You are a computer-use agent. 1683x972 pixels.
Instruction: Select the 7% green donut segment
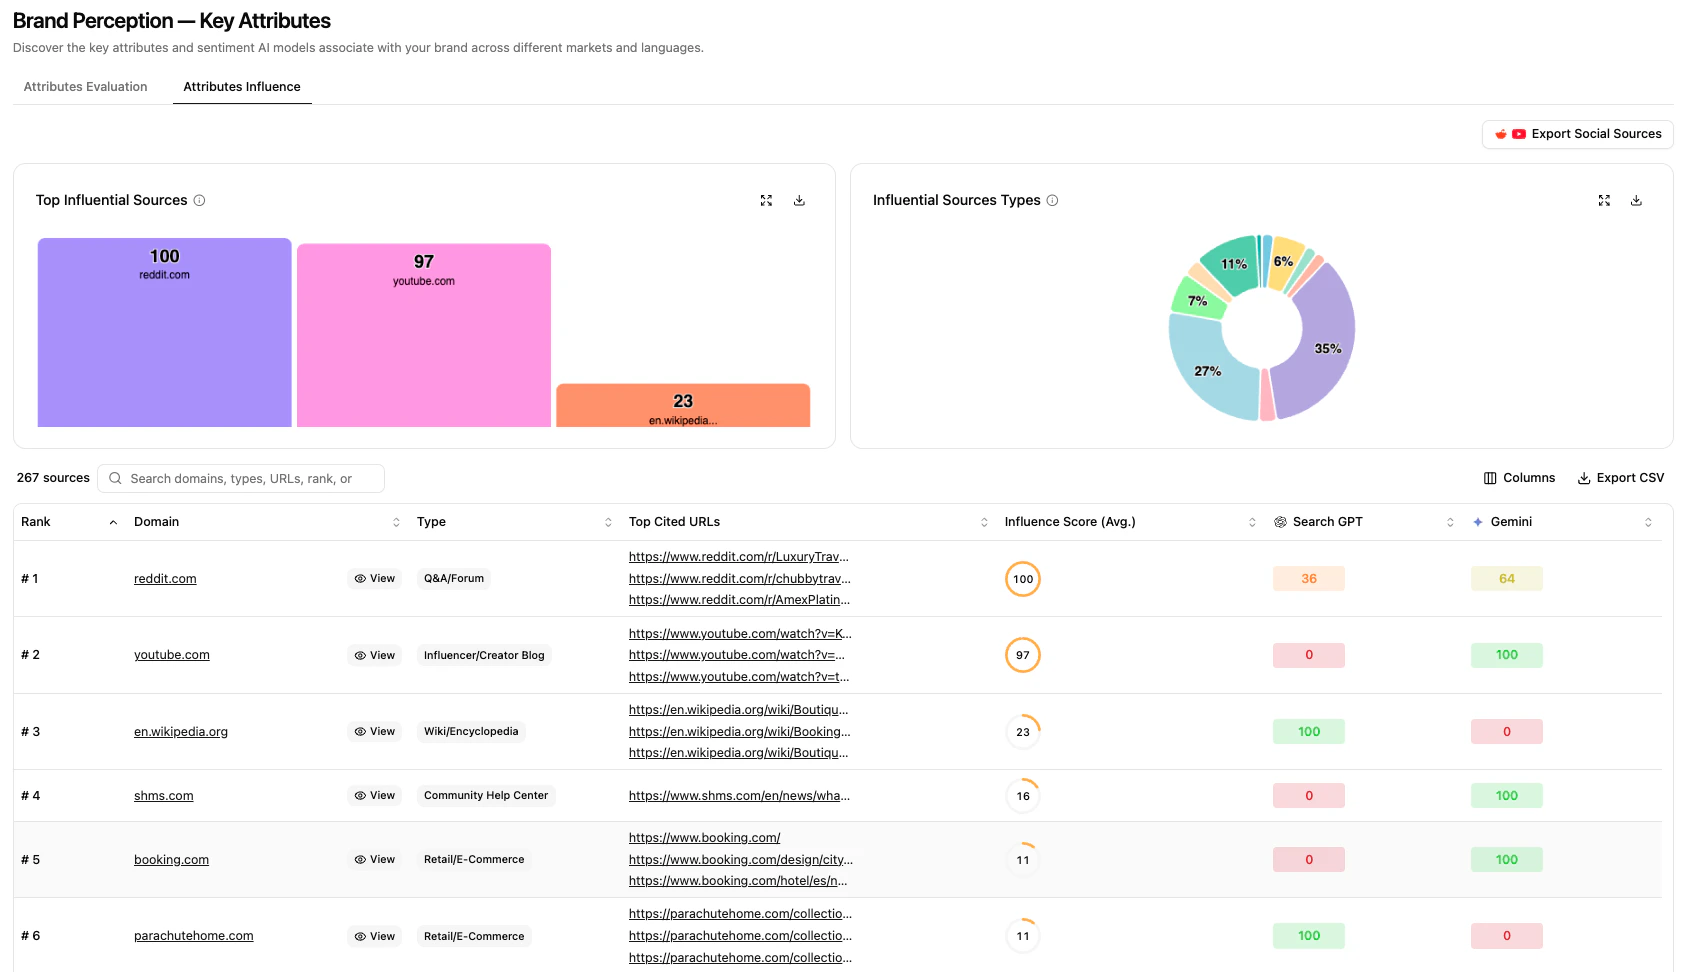(x=1199, y=299)
